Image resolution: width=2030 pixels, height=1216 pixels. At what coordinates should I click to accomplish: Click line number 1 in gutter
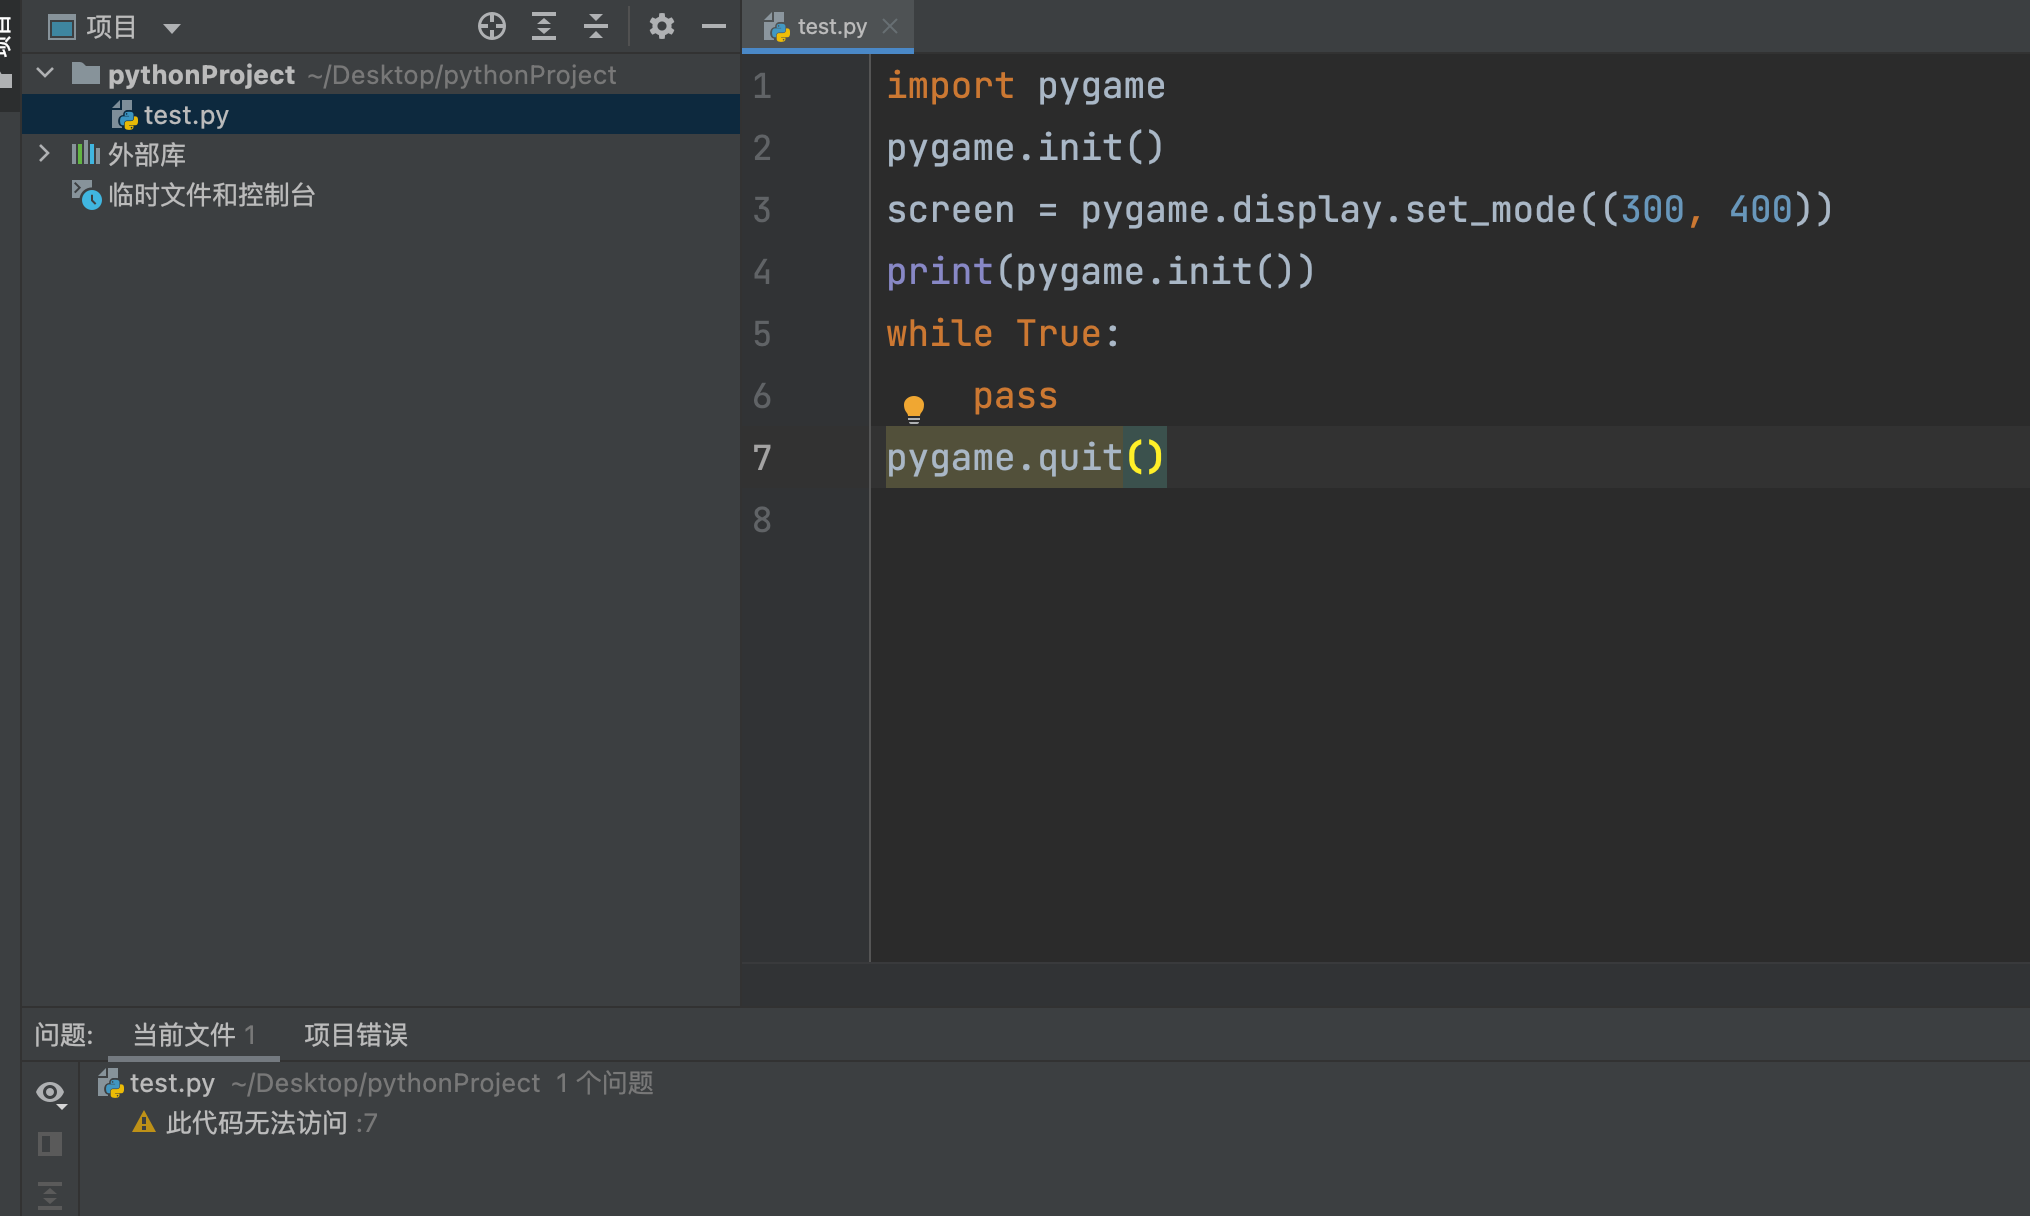pyautogui.click(x=762, y=86)
